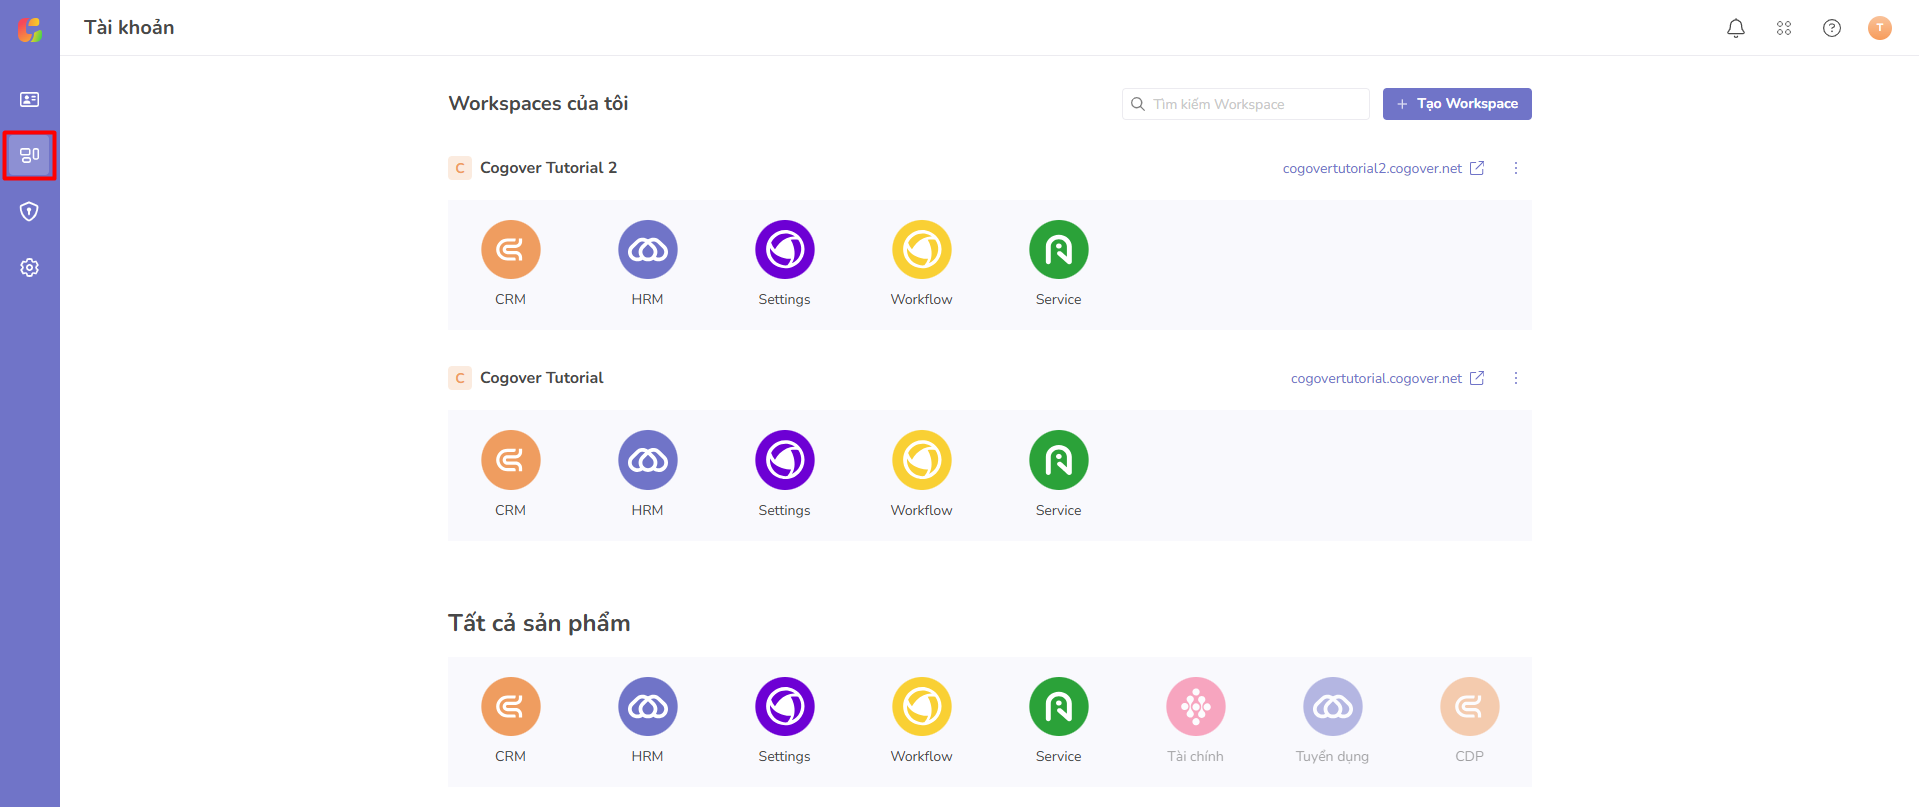The height and width of the screenshot is (807, 1919).
Task: Open external link icon for cogovertutorial2.cogover.net
Action: point(1477,168)
